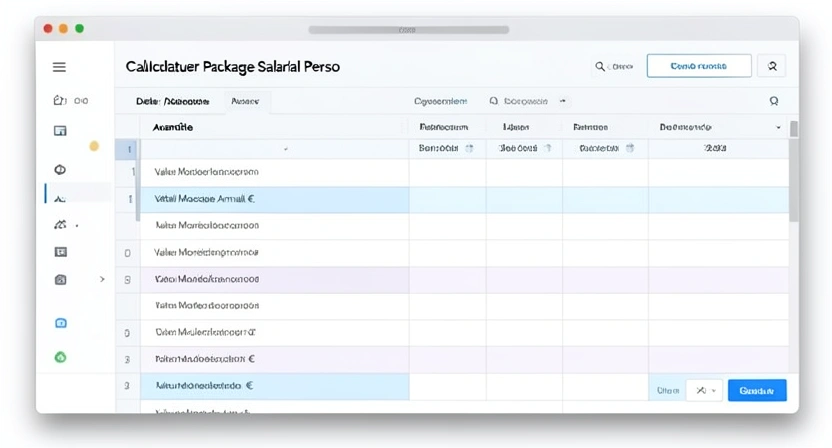Image resolution: width=832 pixels, height=448 pixels.
Task: Click the third column header of the table
Action: click(x=516, y=127)
